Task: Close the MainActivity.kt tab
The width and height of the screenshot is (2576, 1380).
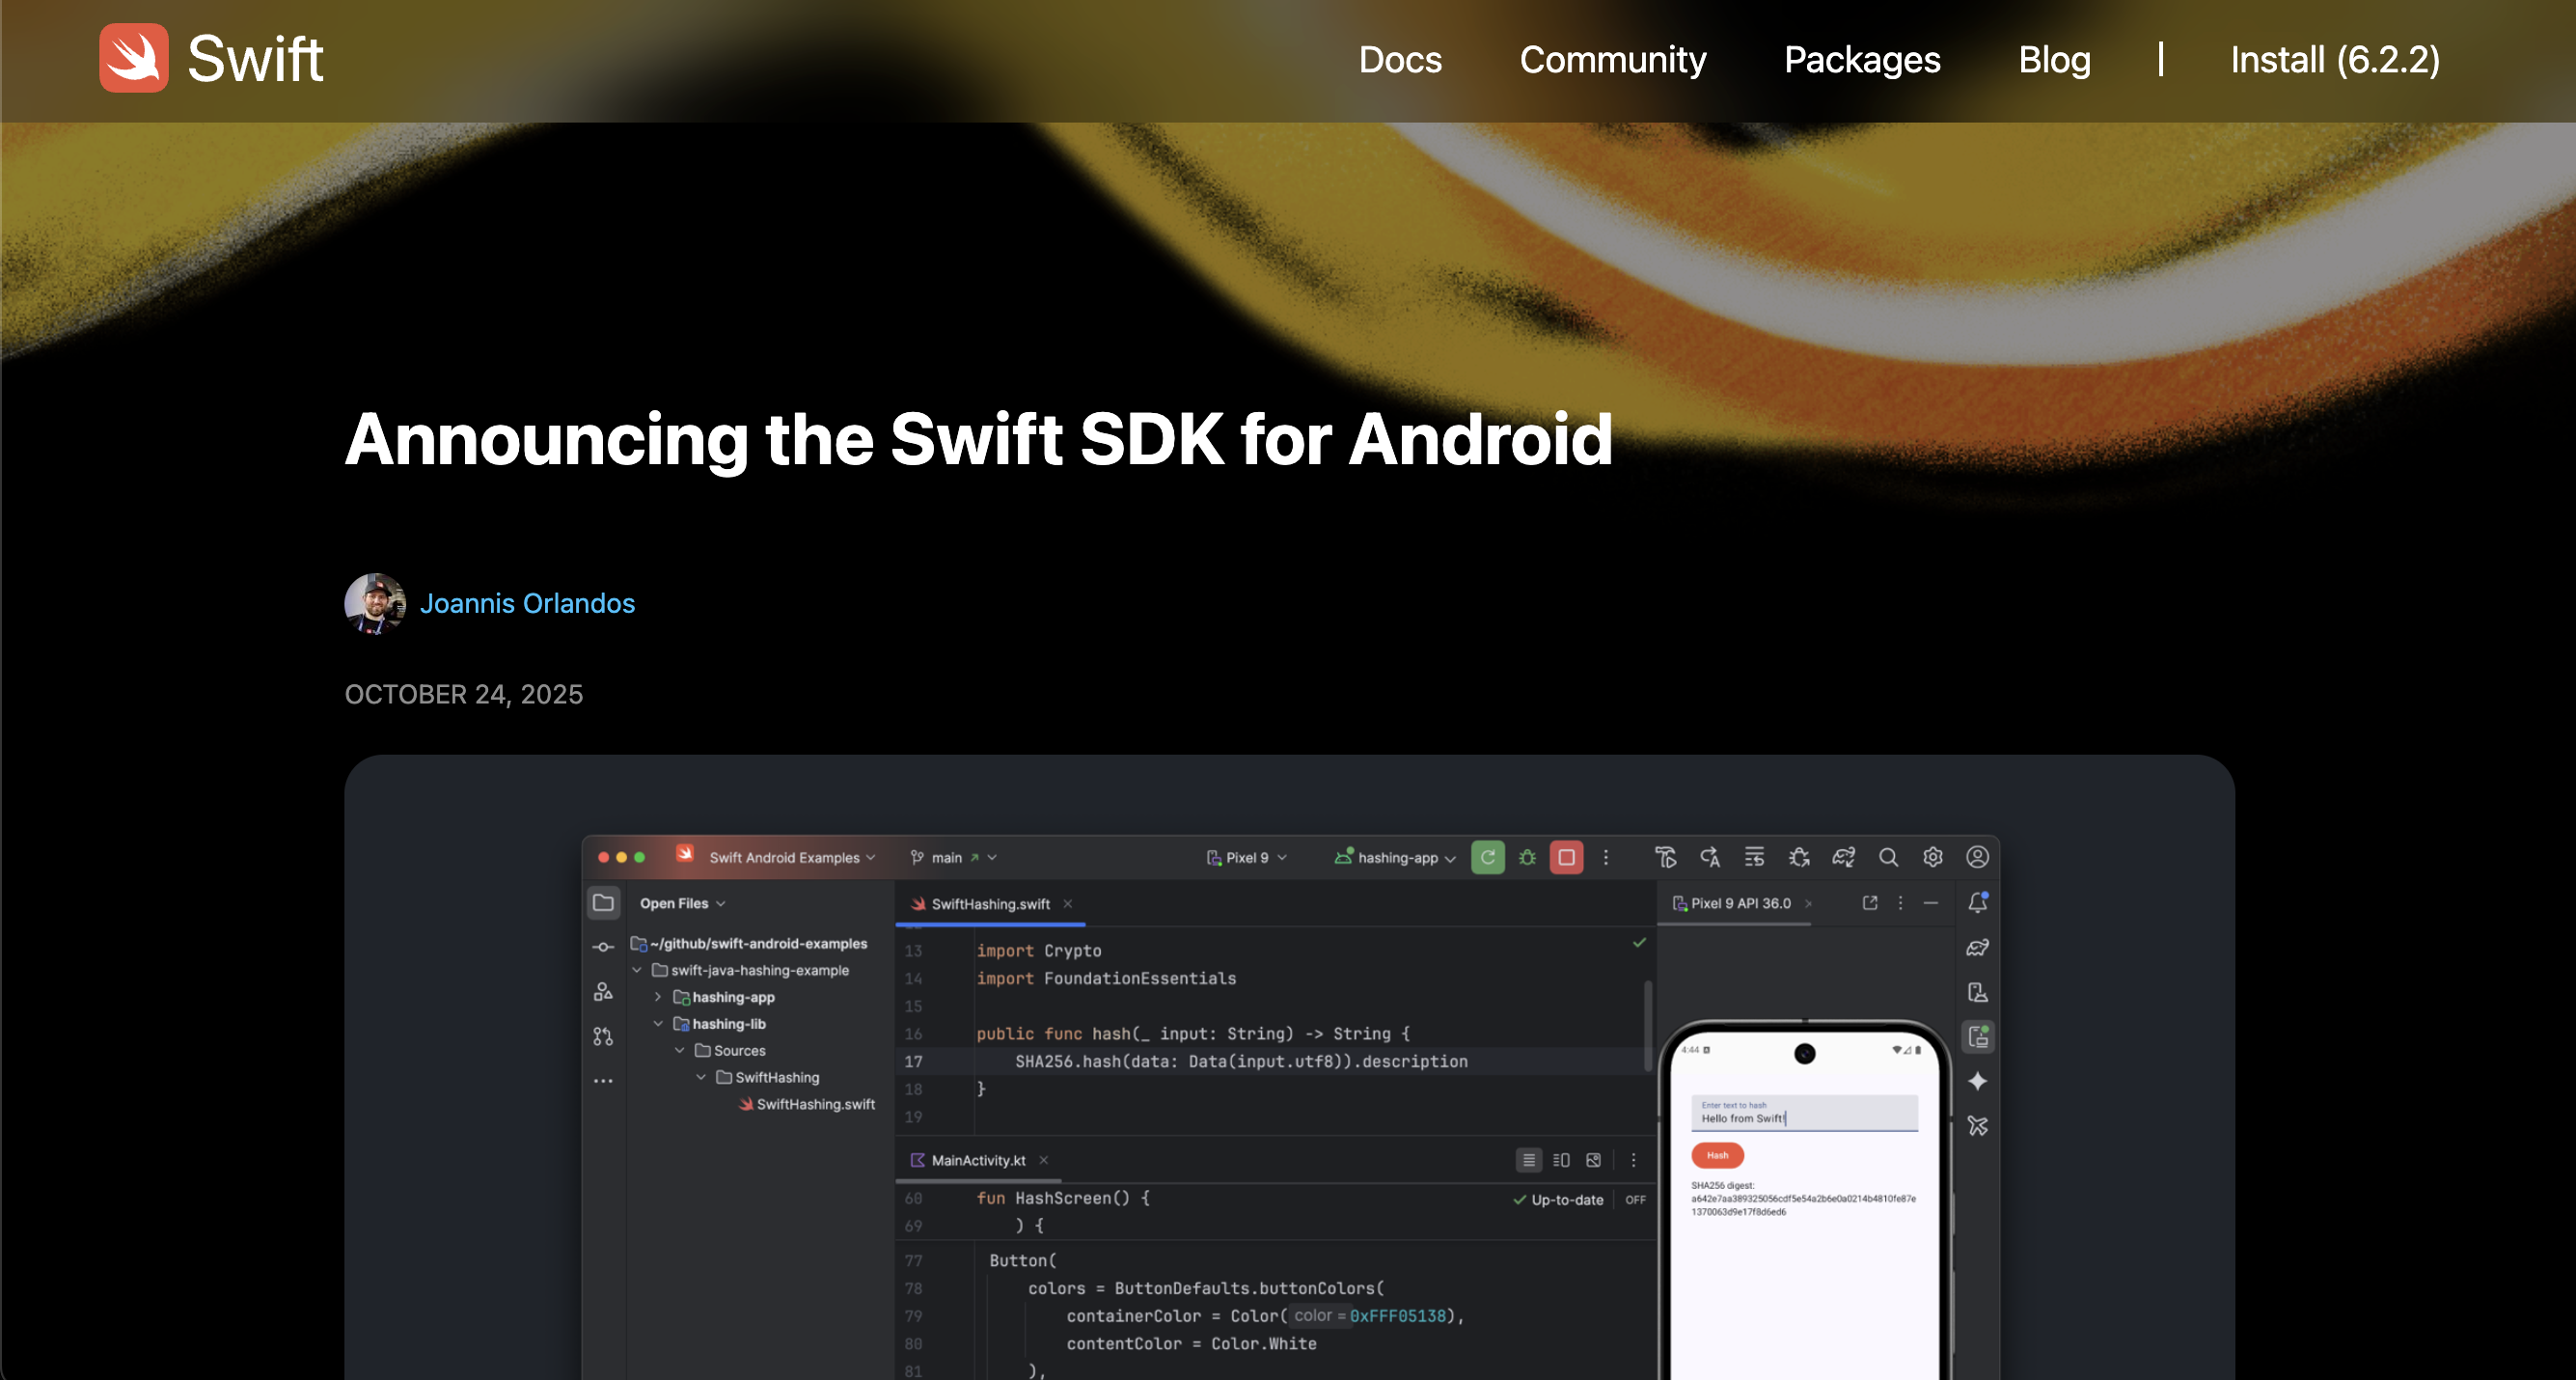Action: point(1043,1160)
